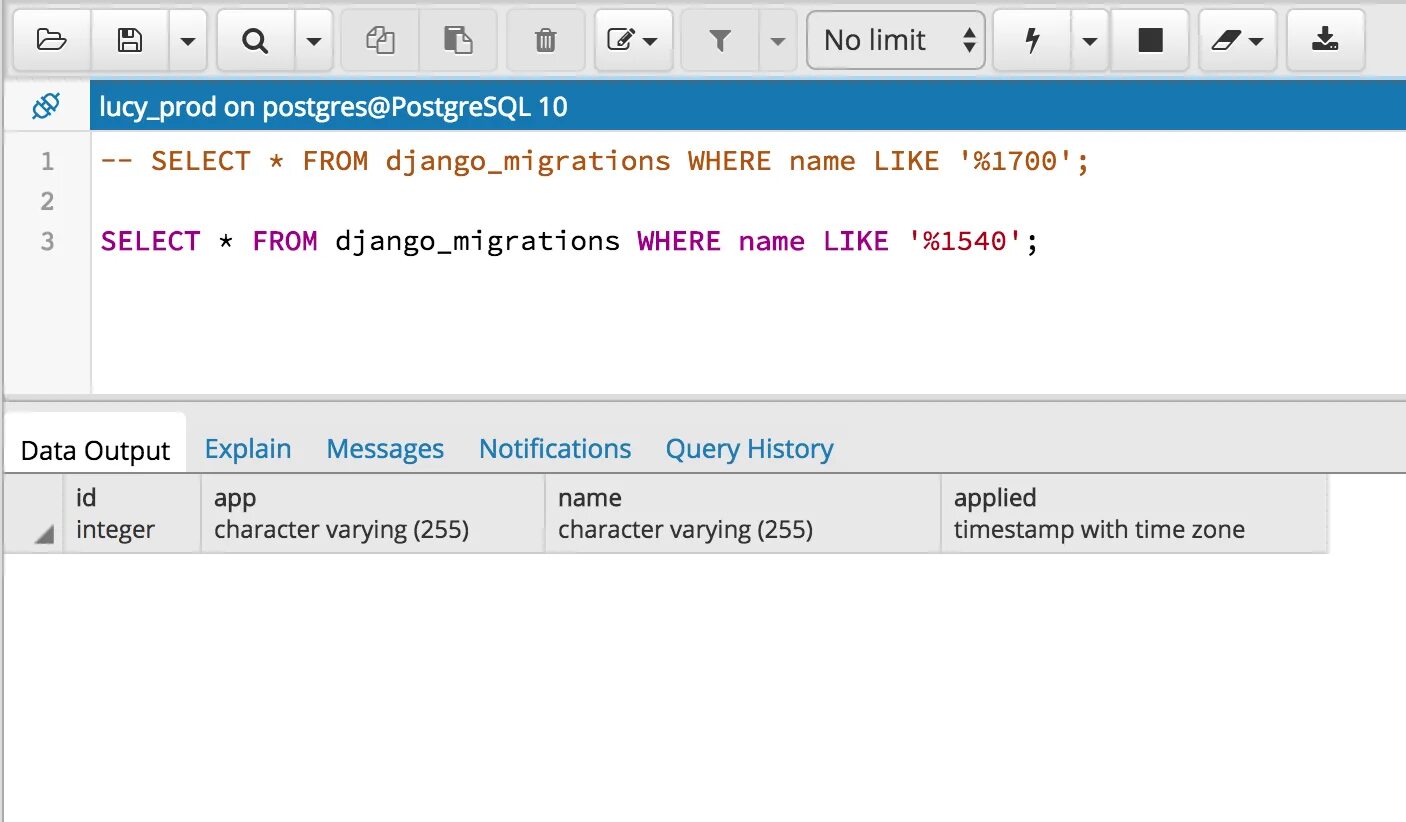Click the Paste clipboard icon

point(458,40)
